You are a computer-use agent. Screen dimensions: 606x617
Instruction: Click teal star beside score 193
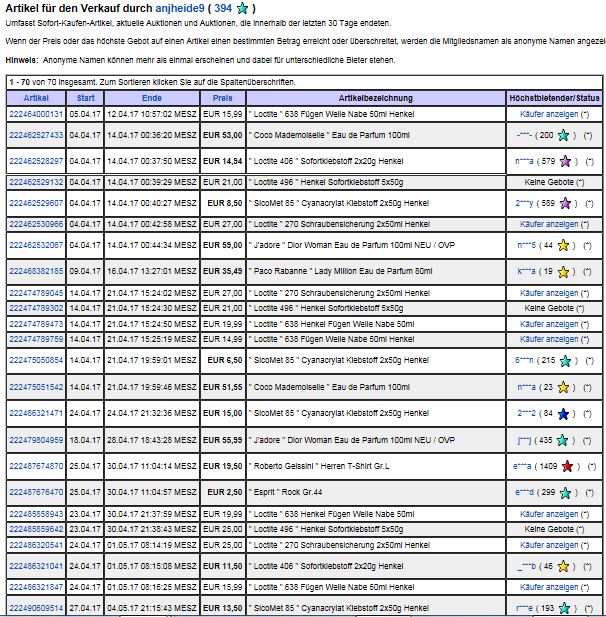point(564,608)
